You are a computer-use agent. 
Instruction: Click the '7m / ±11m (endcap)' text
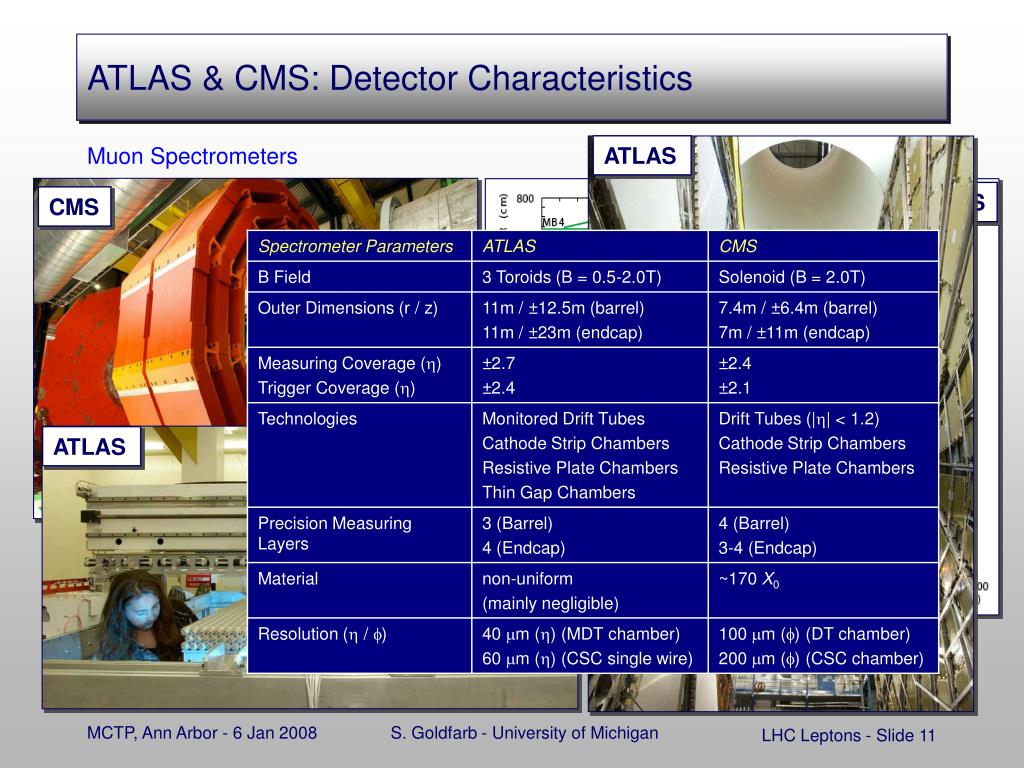[x=794, y=332]
